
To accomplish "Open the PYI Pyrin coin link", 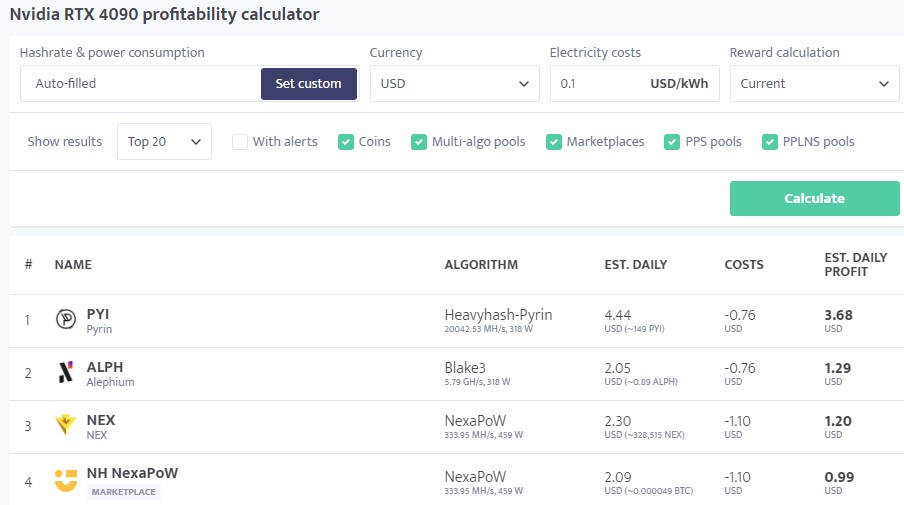I will (x=98, y=314).
